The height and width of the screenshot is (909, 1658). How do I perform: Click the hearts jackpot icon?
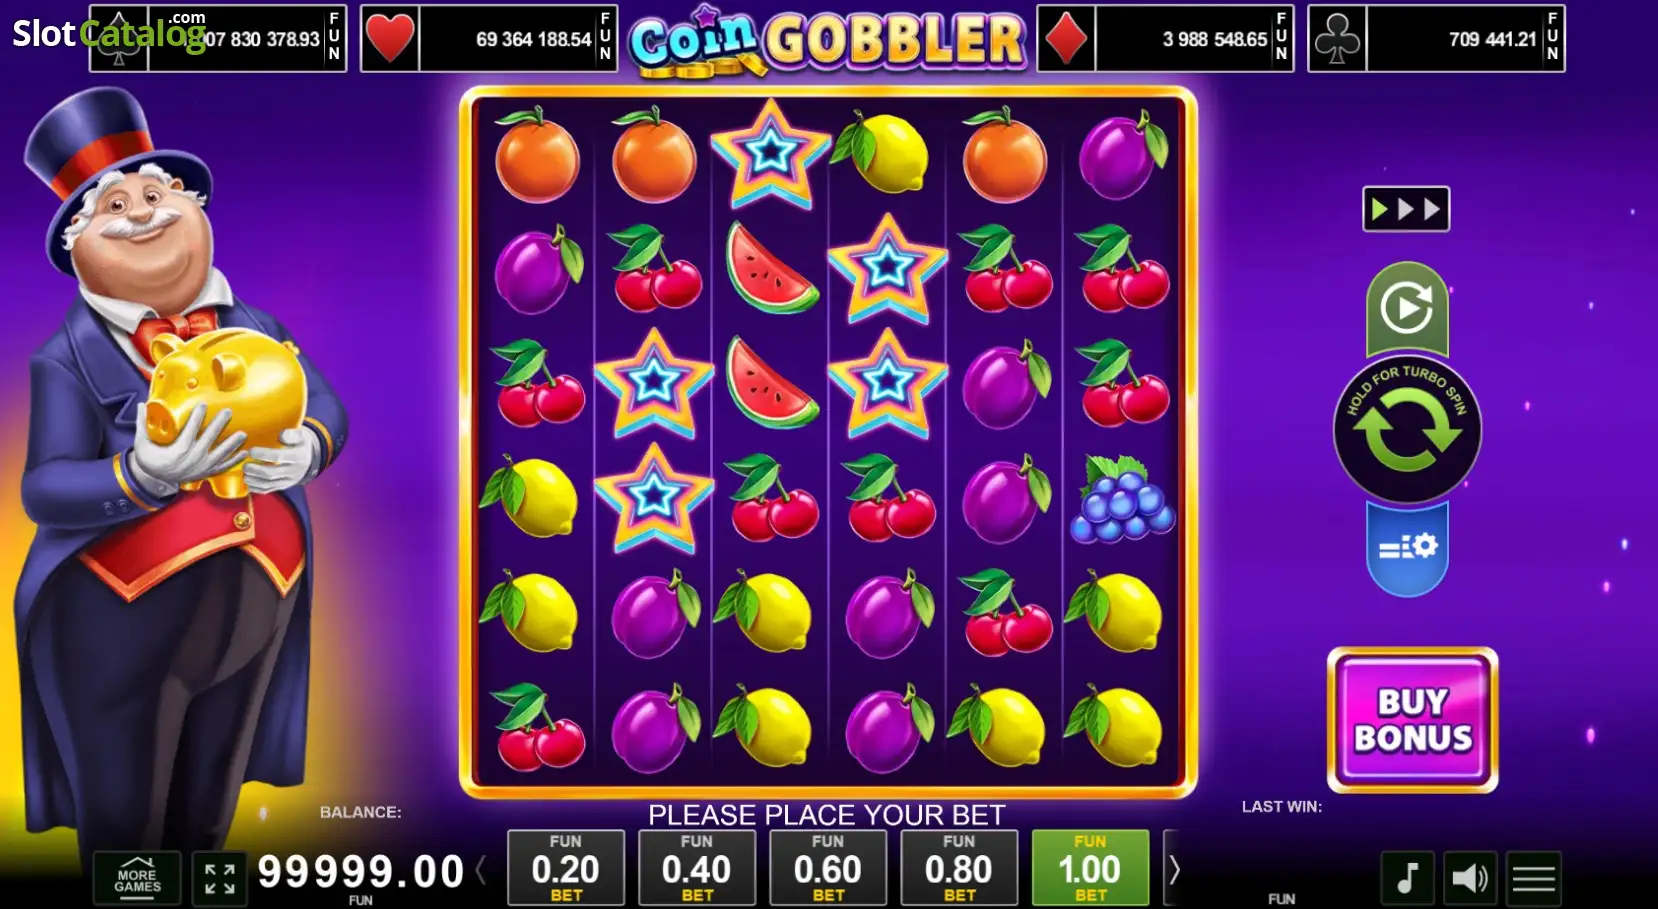coord(390,39)
